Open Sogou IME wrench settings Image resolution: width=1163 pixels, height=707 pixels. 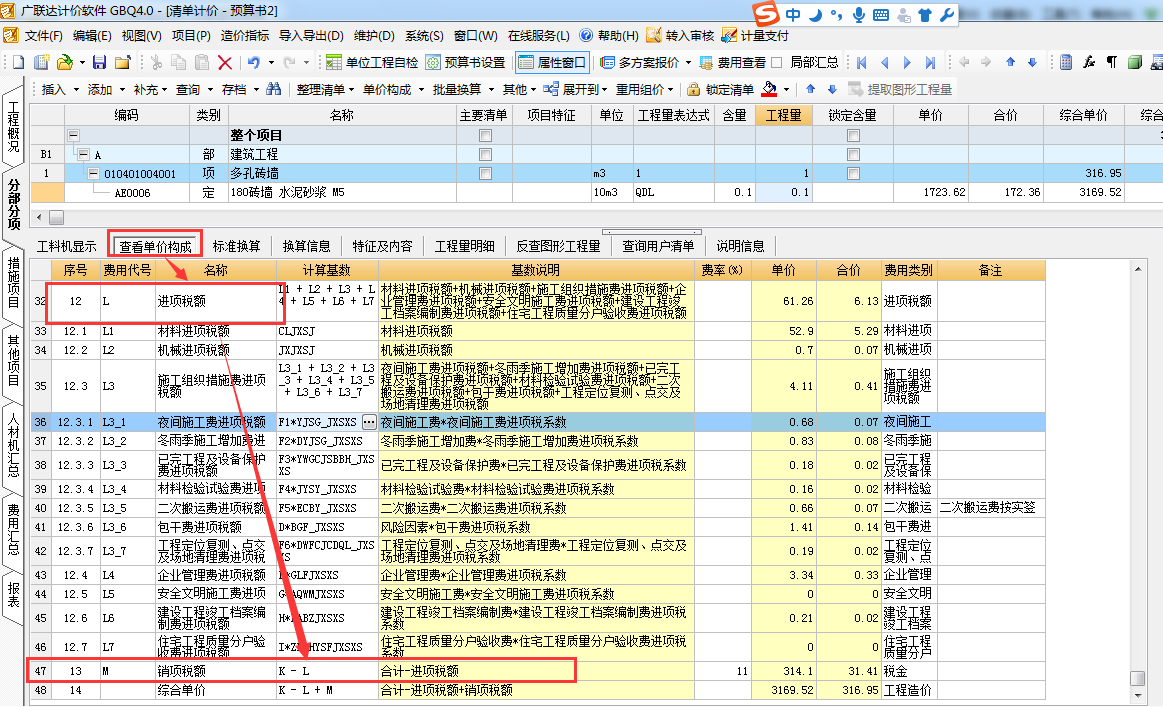pyautogui.click(x=947, y=15)
